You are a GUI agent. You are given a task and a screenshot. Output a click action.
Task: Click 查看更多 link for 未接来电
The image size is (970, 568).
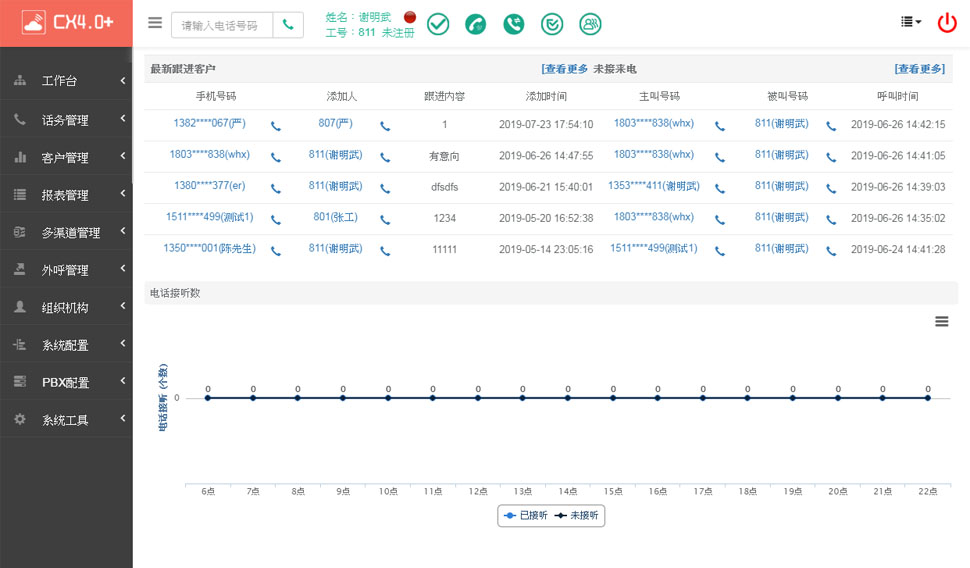(919, 69)
